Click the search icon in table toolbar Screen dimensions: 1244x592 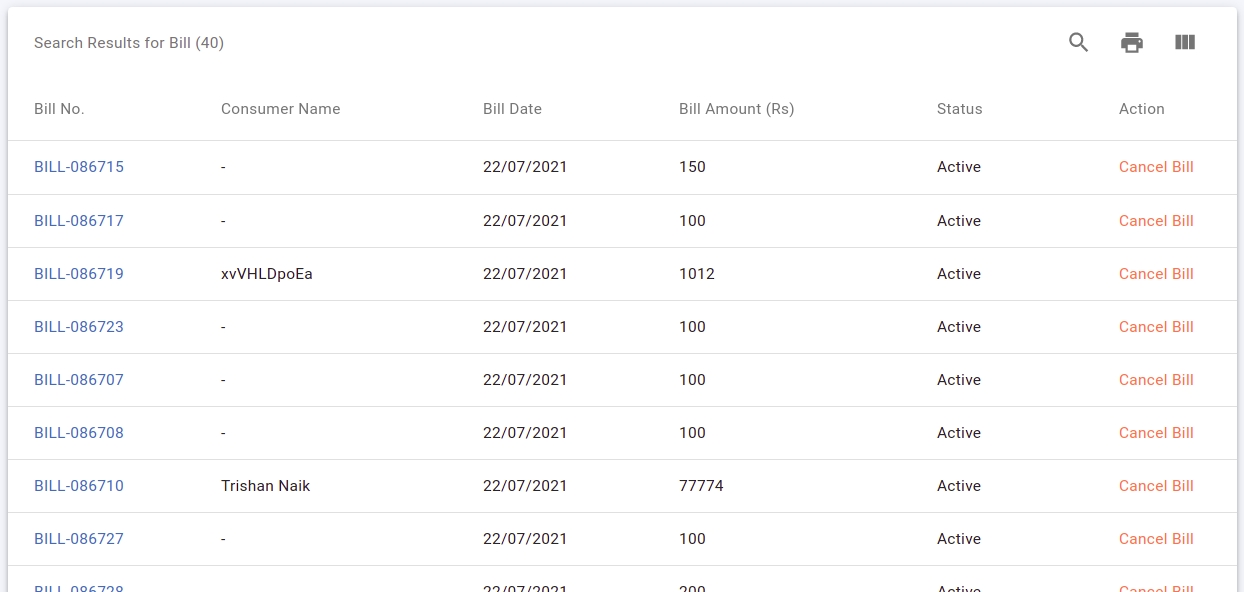[x=1078, y=43]
